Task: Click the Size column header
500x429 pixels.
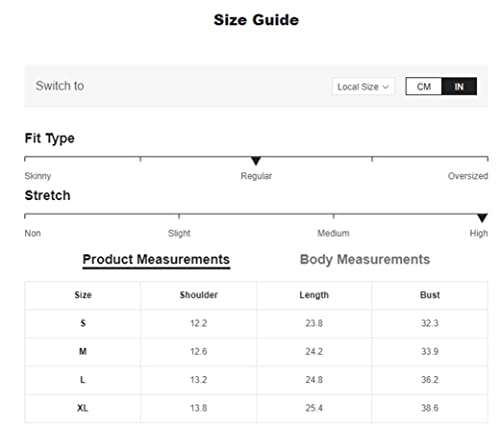Action: 83,295
